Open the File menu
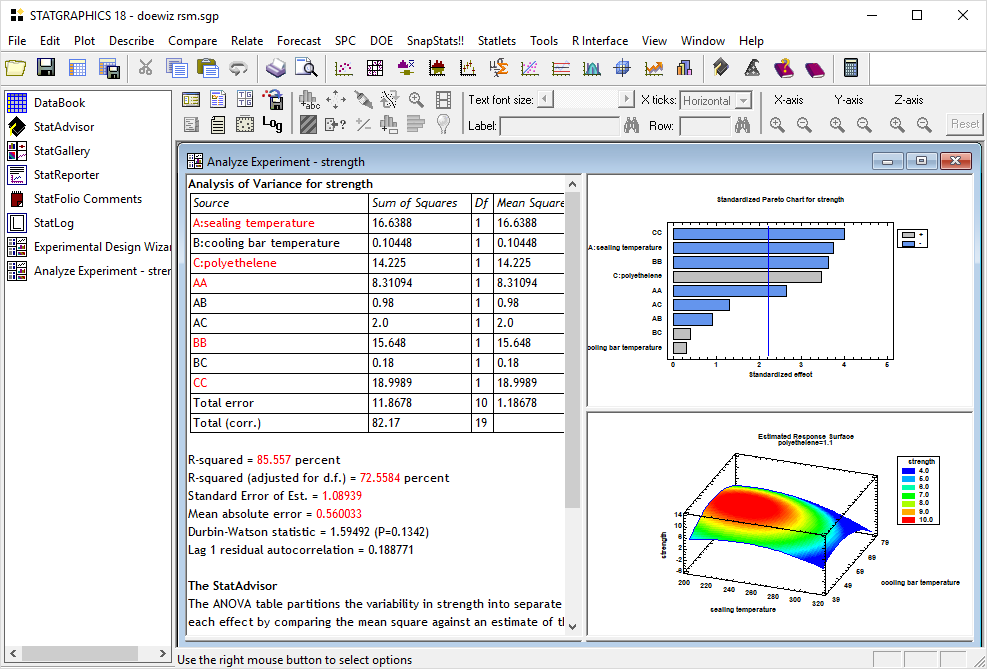987x669 pixels. 17,41
